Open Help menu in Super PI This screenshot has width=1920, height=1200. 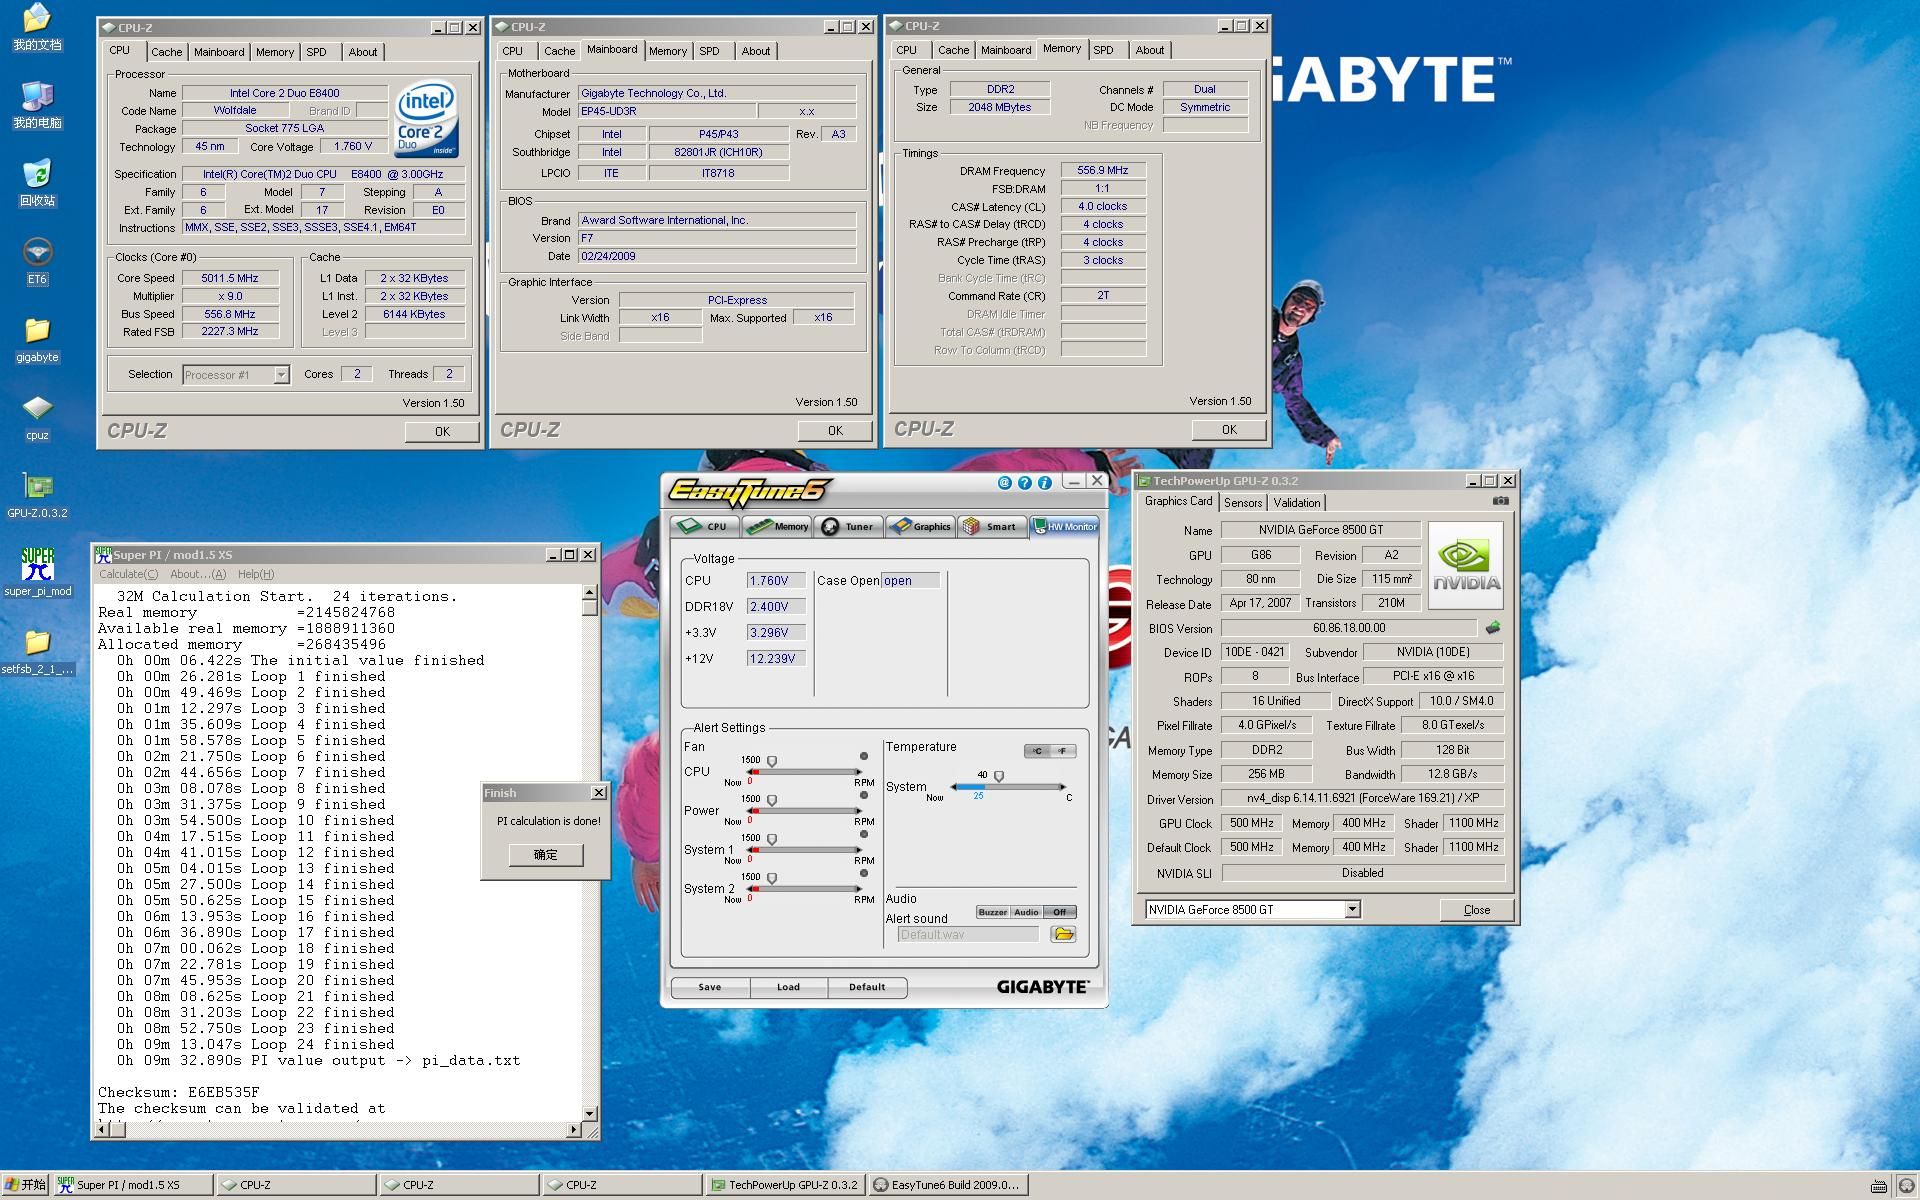point(256,574)
